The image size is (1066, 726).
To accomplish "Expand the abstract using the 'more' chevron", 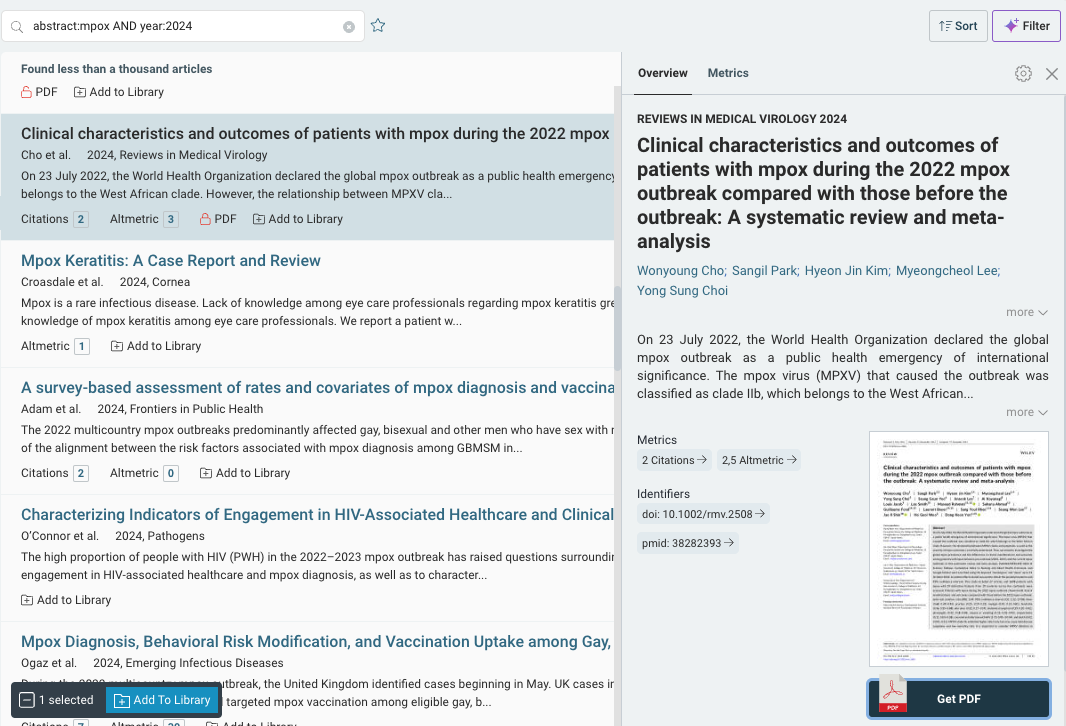I will click(x=1026, y=411).
